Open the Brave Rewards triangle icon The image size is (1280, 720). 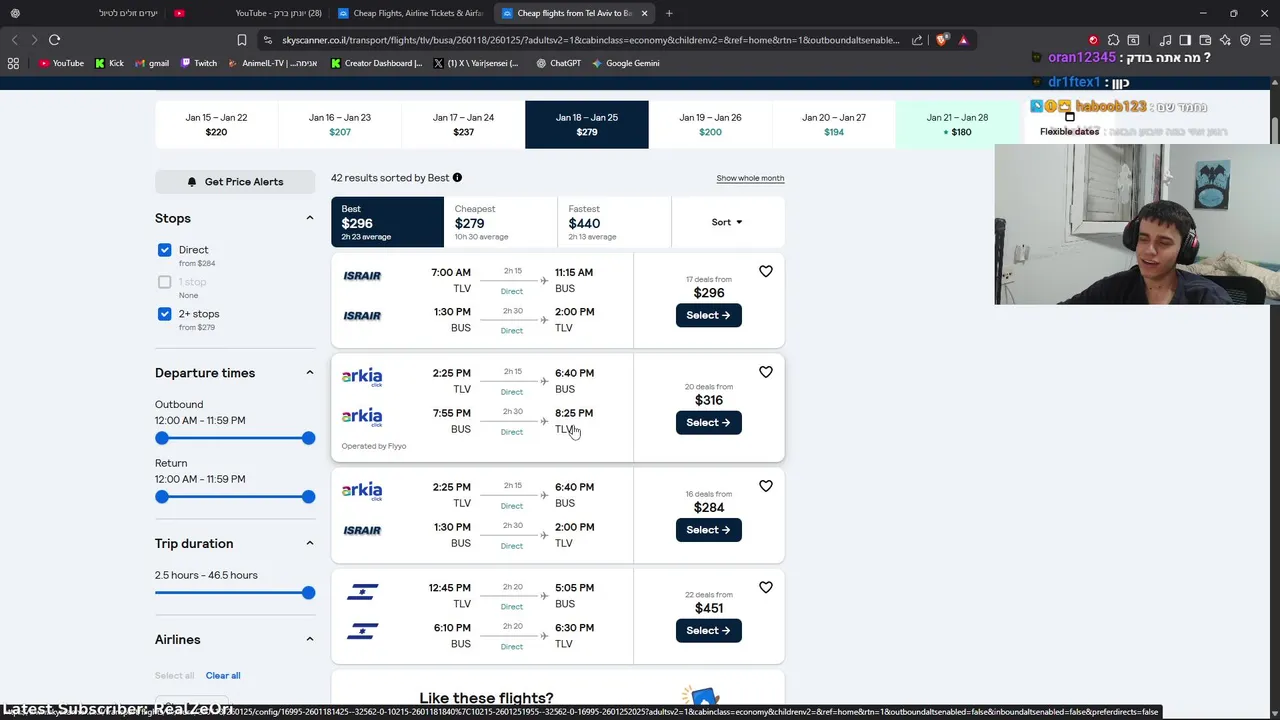[x=963, y=40]
